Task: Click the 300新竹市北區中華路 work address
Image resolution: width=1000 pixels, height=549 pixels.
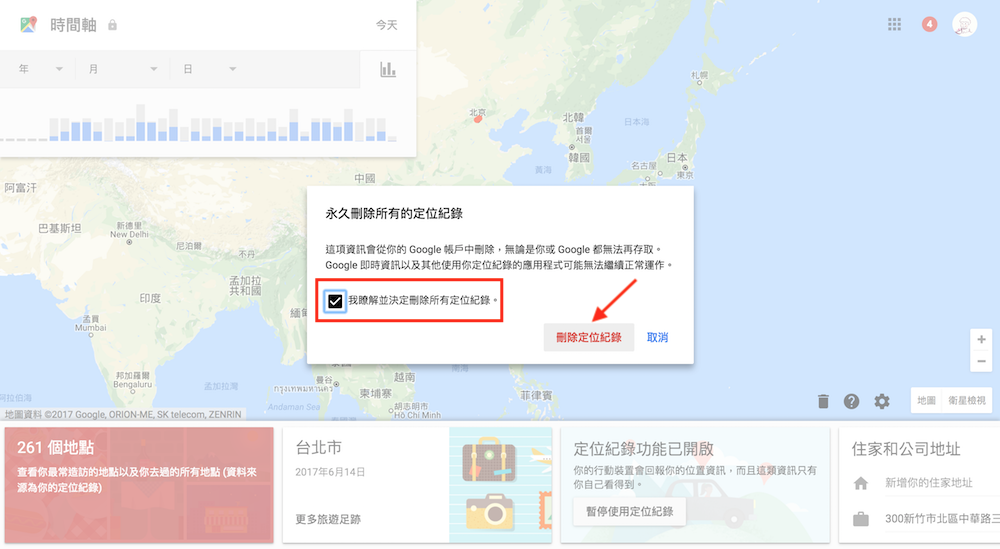Action: (942, 518)
